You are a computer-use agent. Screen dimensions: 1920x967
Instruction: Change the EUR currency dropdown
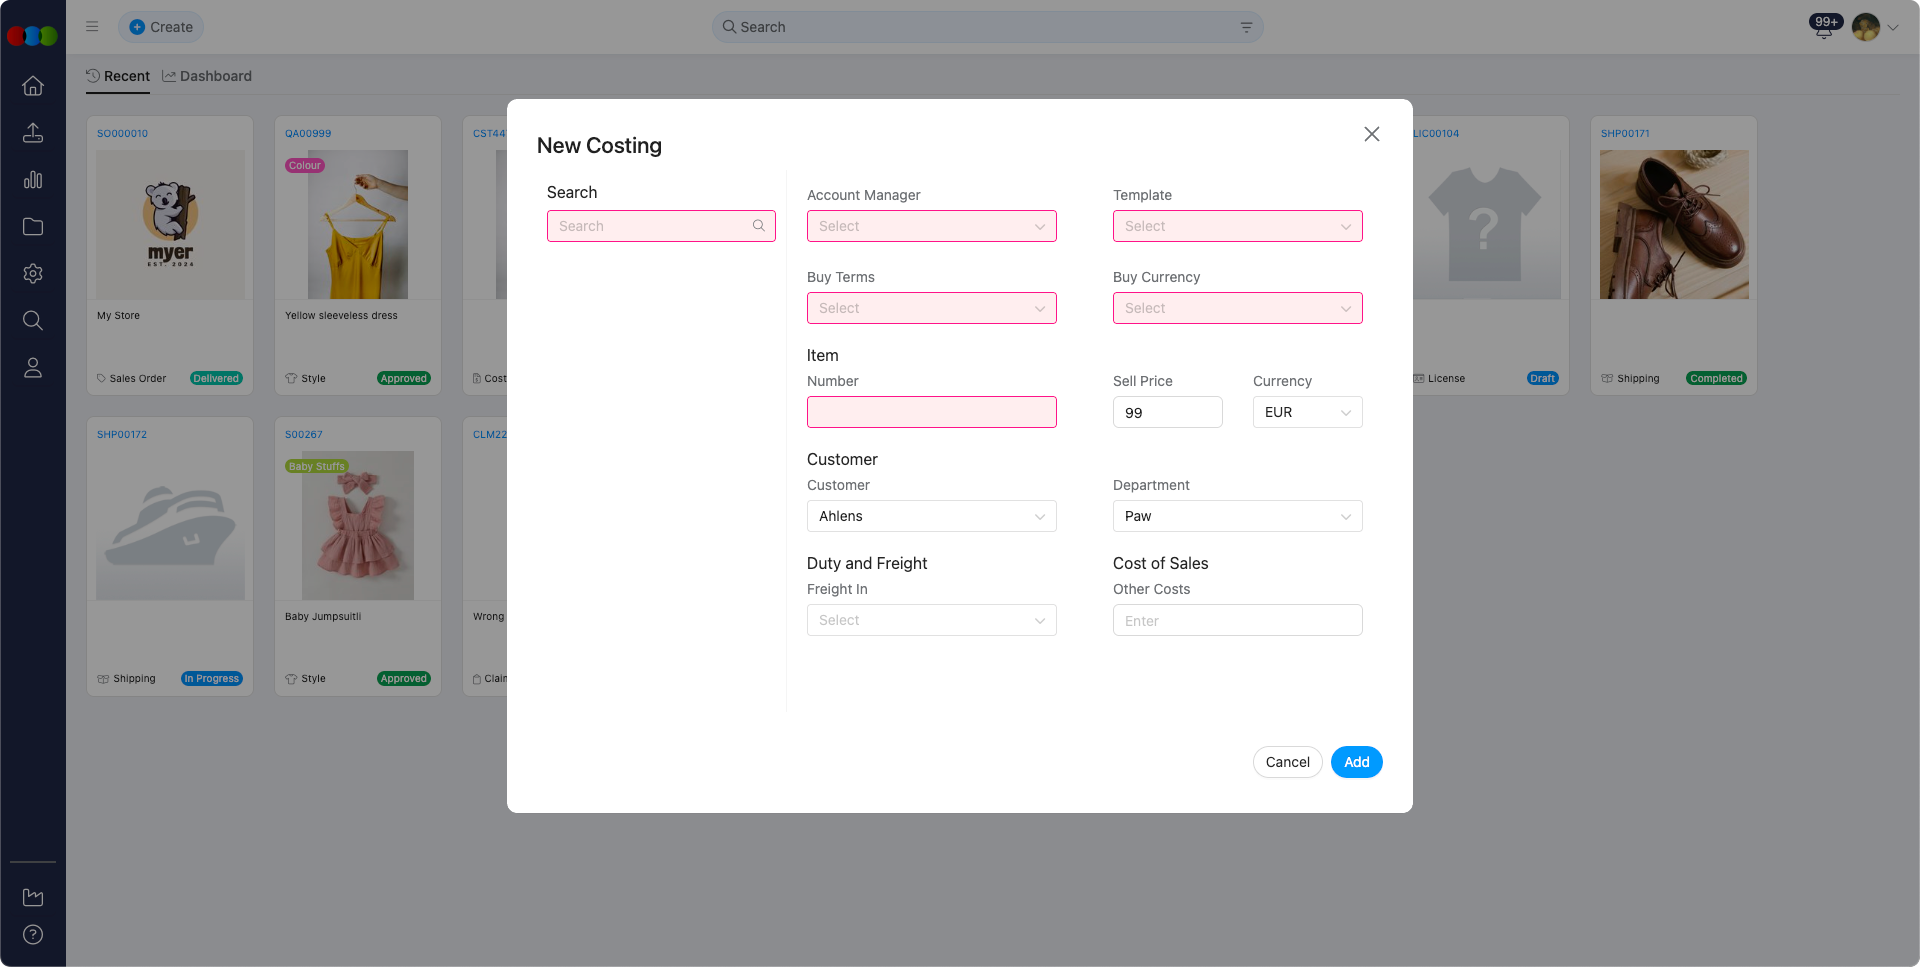coord(1307,412)
